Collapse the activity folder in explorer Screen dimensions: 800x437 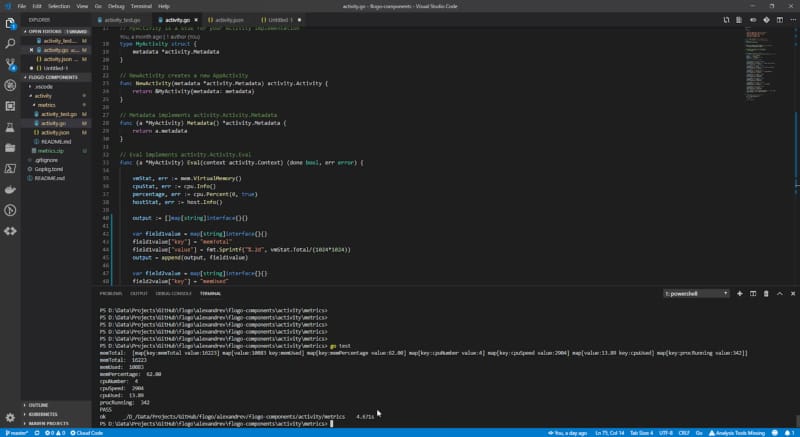pyautogui.click(x=43, y=95)
